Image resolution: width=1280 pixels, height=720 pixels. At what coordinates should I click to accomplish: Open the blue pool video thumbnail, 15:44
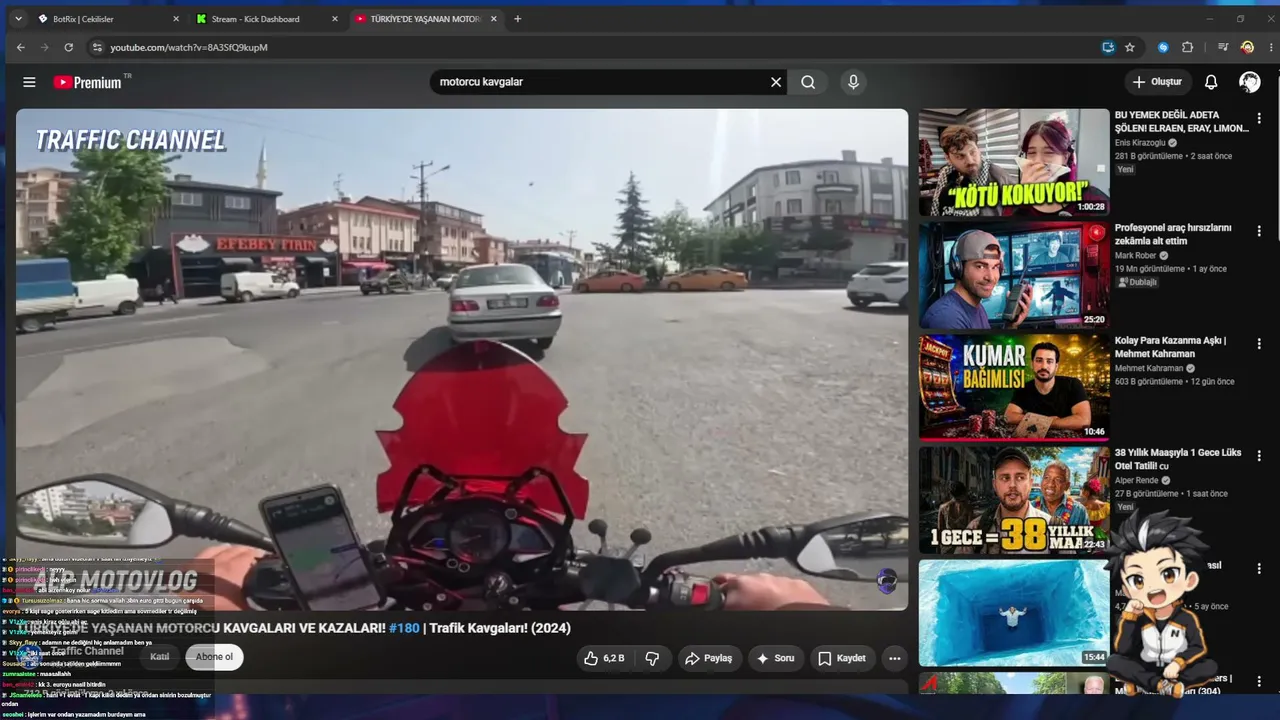pos(1014,613)
